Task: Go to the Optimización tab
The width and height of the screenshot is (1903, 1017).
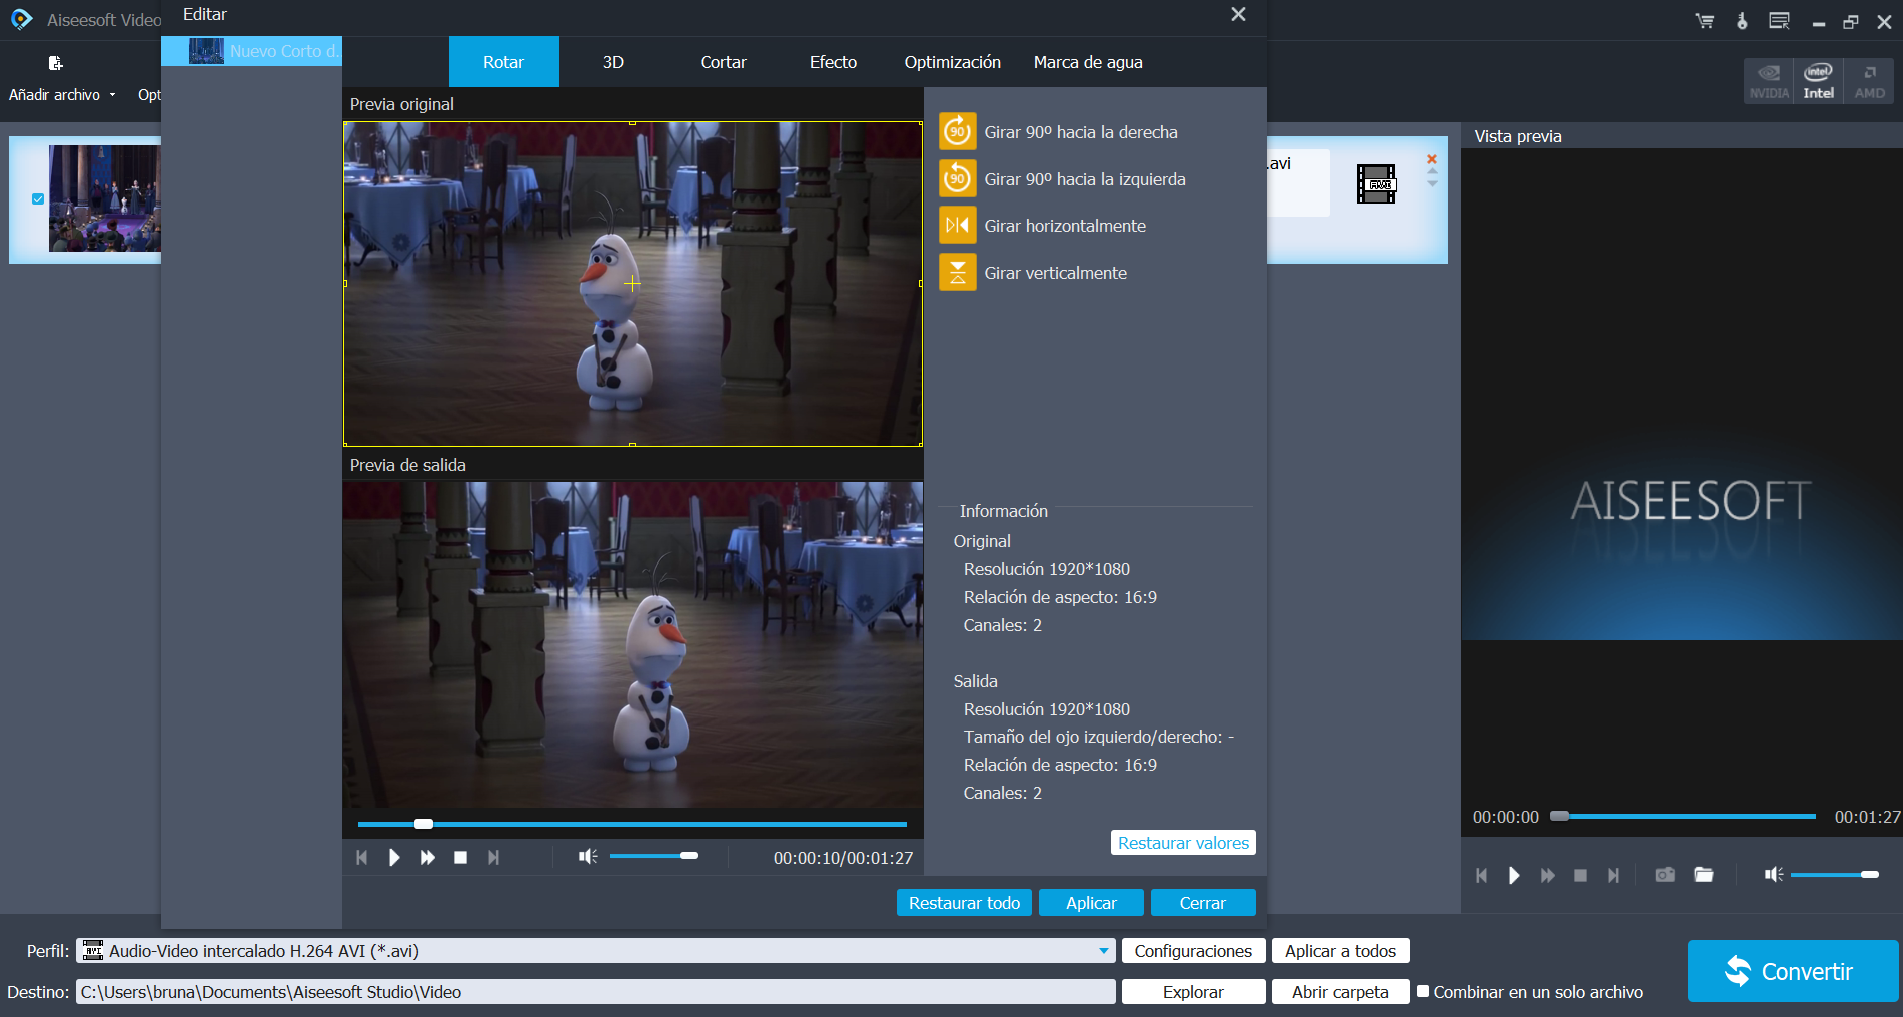Action: point(952,62)
